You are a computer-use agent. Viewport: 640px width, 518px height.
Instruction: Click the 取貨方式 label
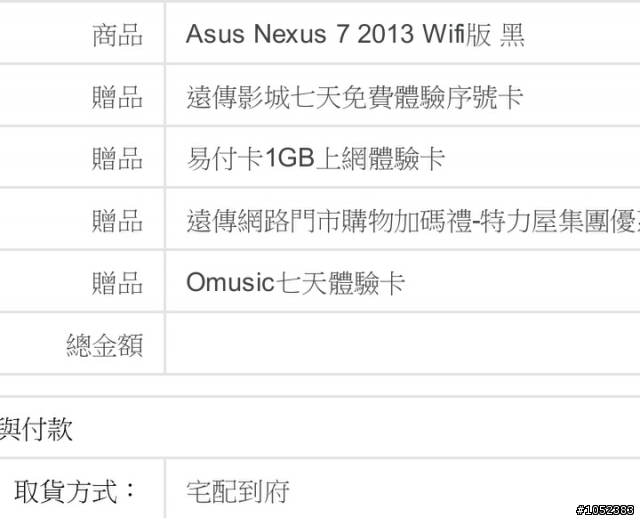(75, 491)
